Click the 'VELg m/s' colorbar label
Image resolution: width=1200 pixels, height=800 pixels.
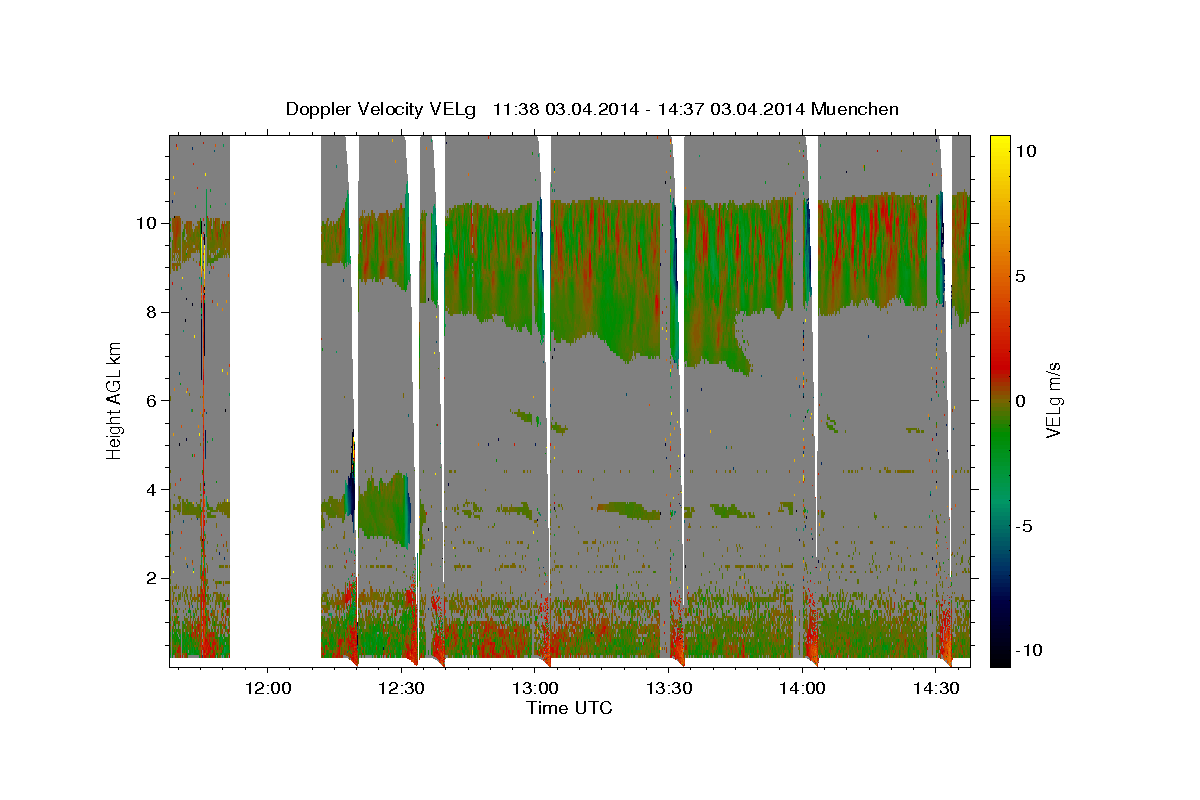[x=1053, y=400]
